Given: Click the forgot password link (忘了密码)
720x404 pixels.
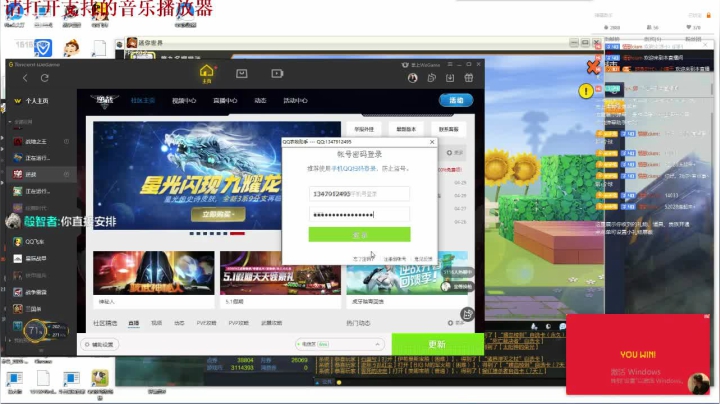Looking at the screenshot, I should coord(364,259).
